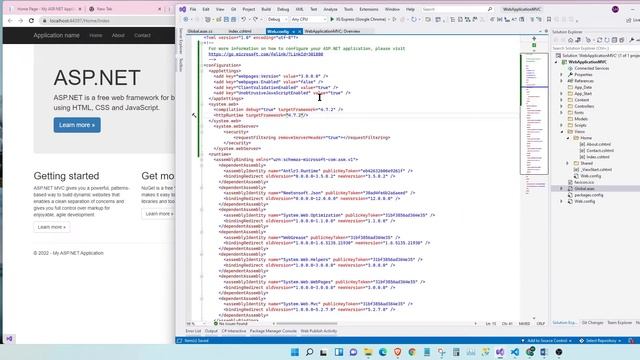
Task: Open Add to Source Control dropdown
Action: (546, 340)
